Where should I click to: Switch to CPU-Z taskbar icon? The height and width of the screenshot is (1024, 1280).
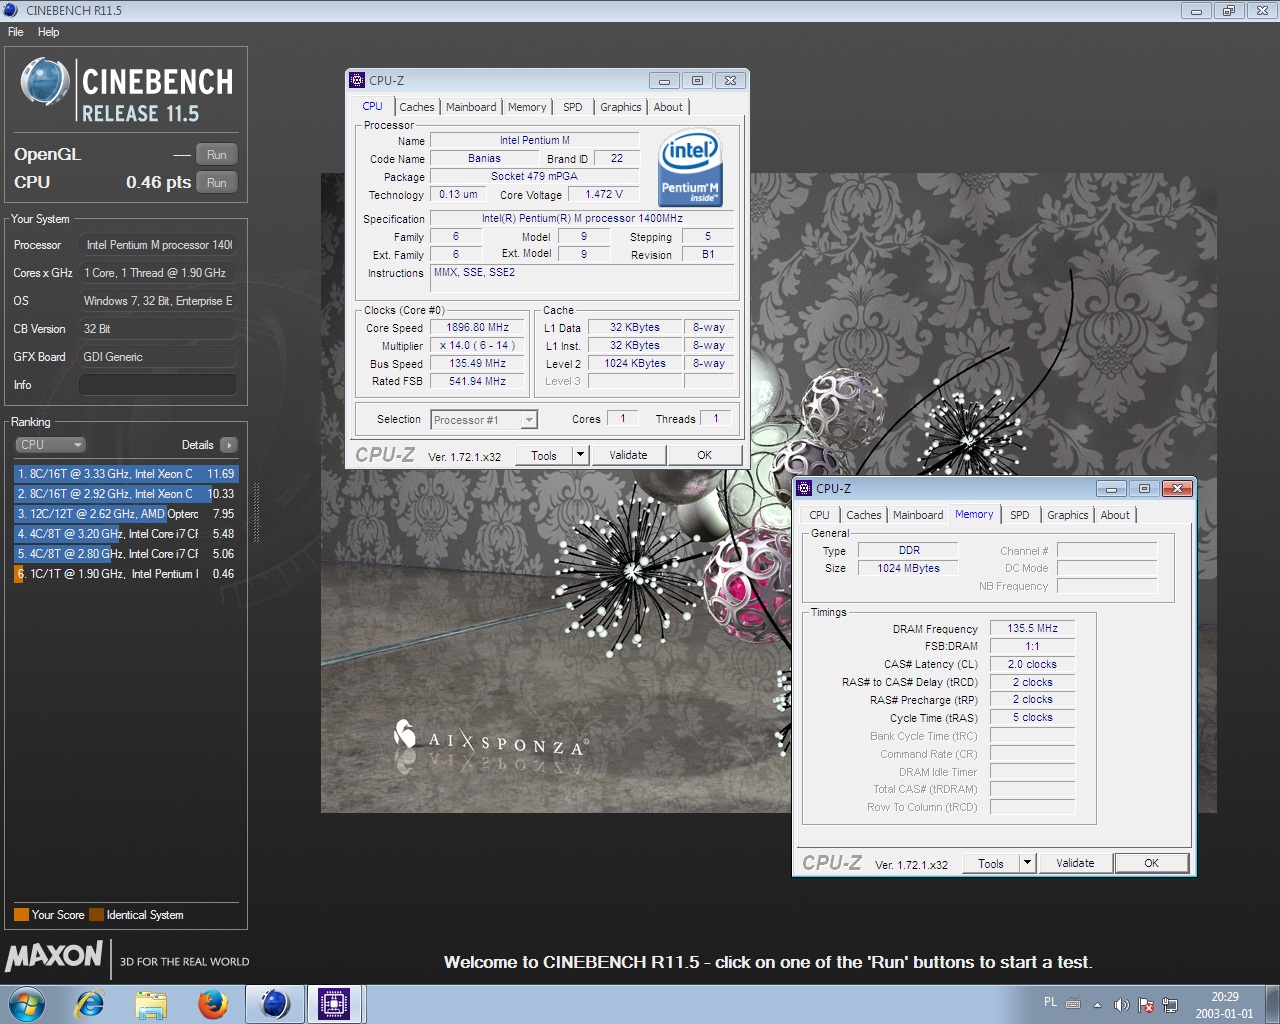[x=334, y=1004]
